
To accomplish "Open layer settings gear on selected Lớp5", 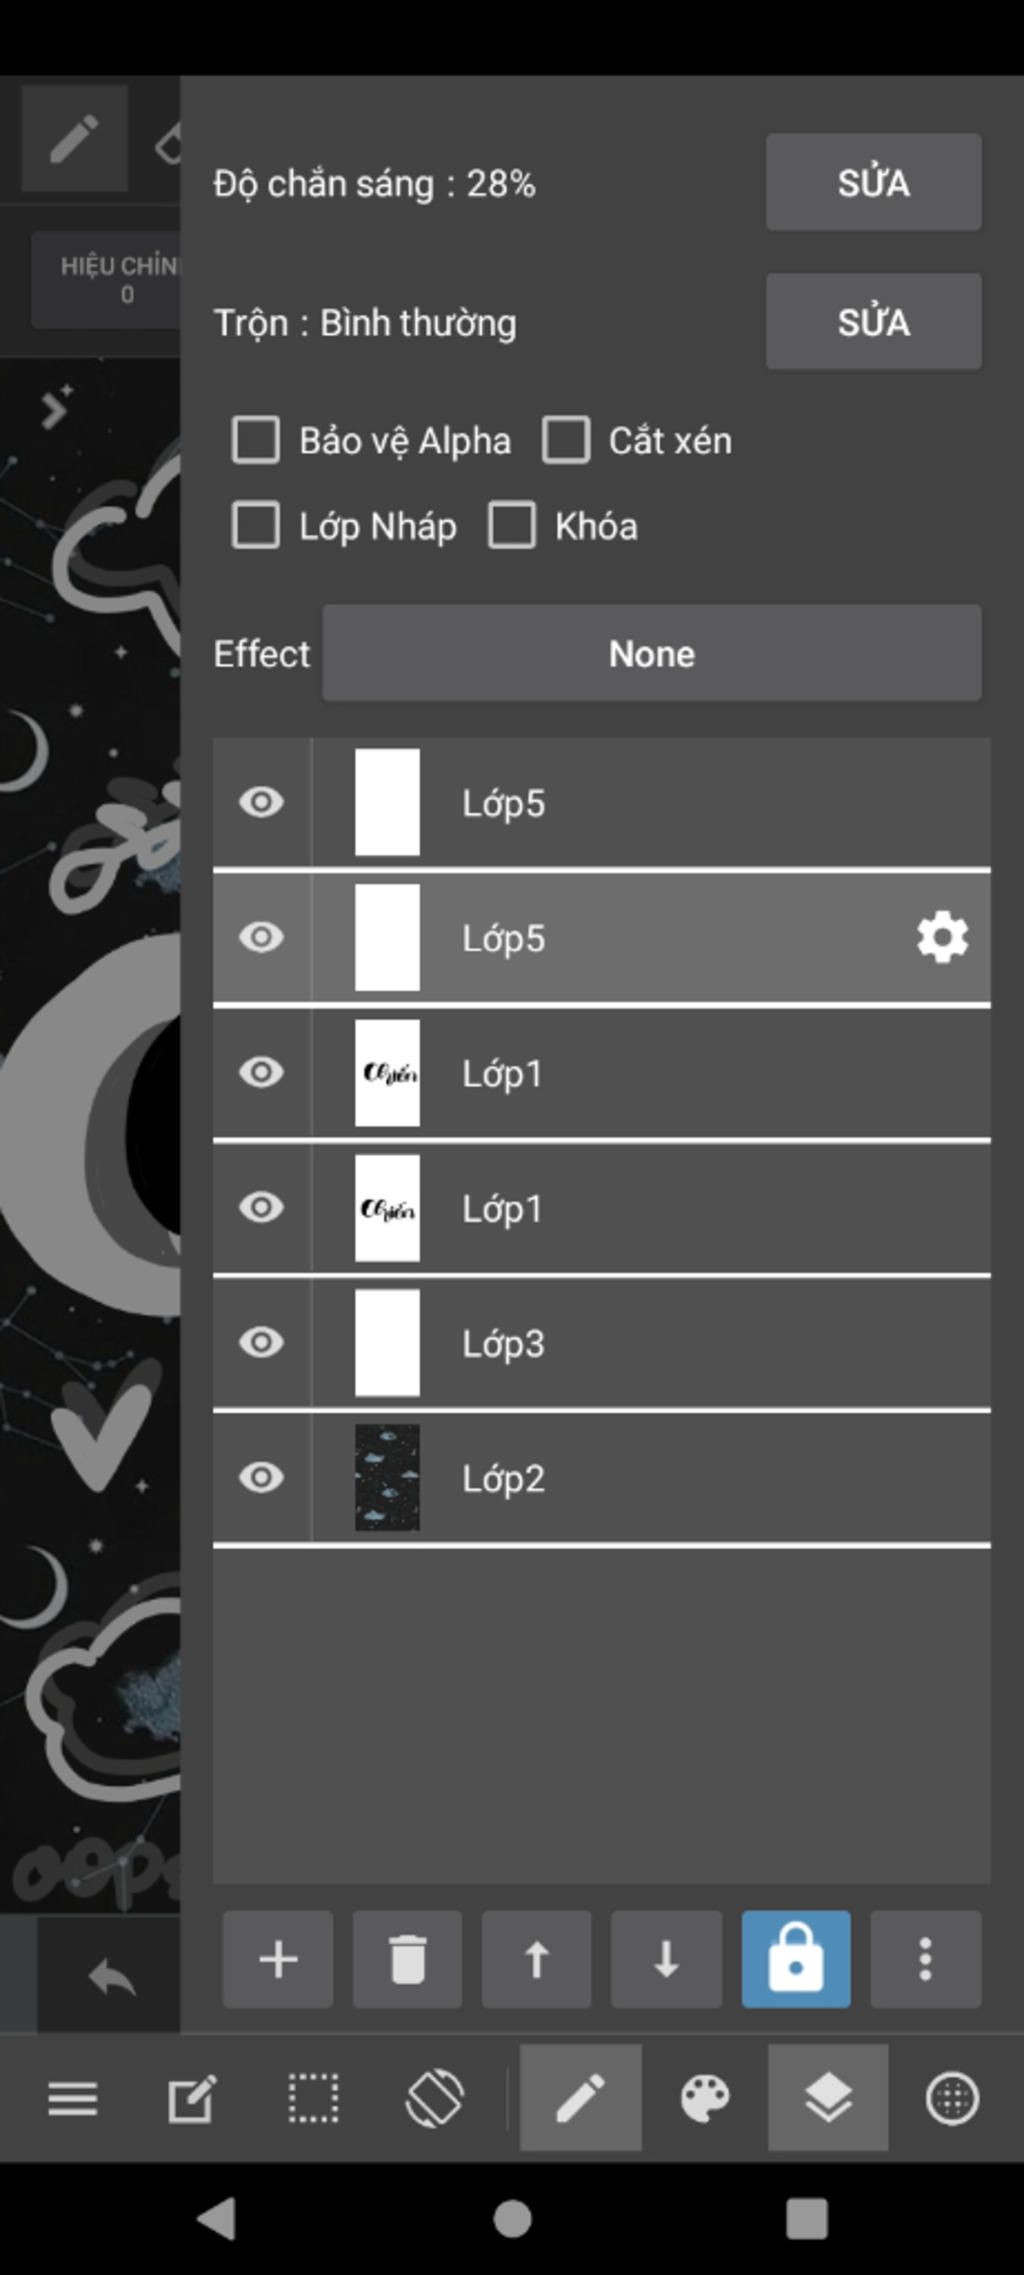I will (x=942, y=938).
